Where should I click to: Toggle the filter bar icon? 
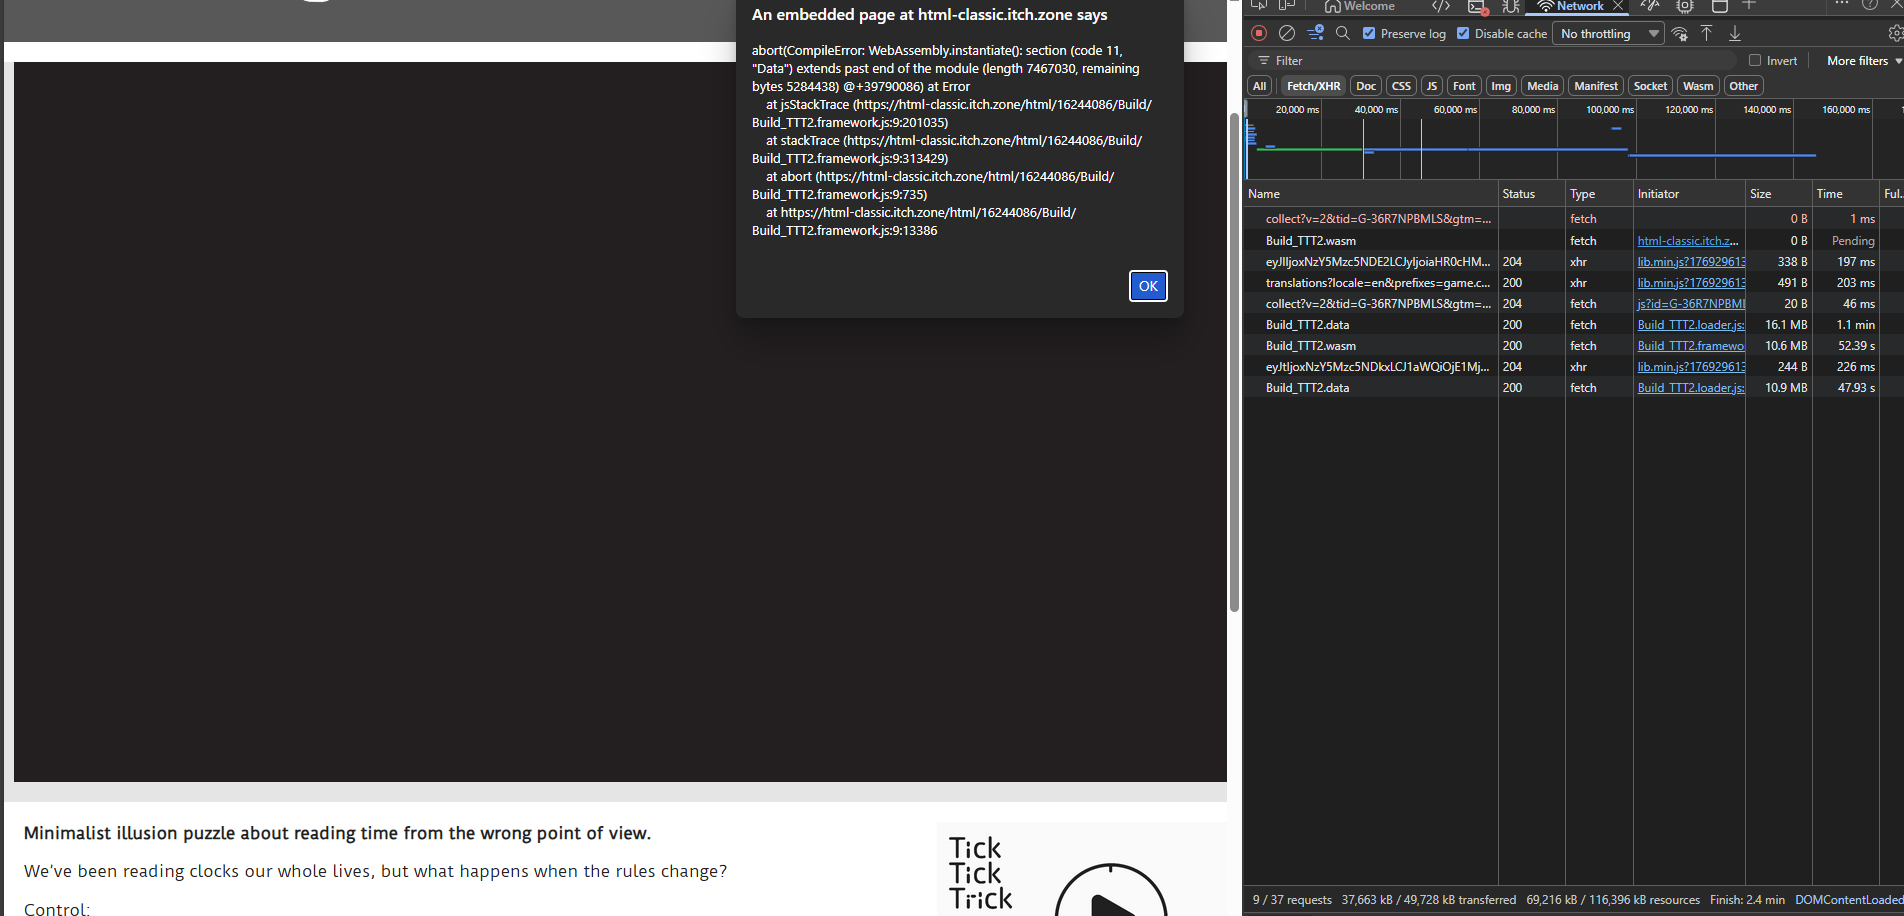pyautogui.click(x=1315, y=33)
